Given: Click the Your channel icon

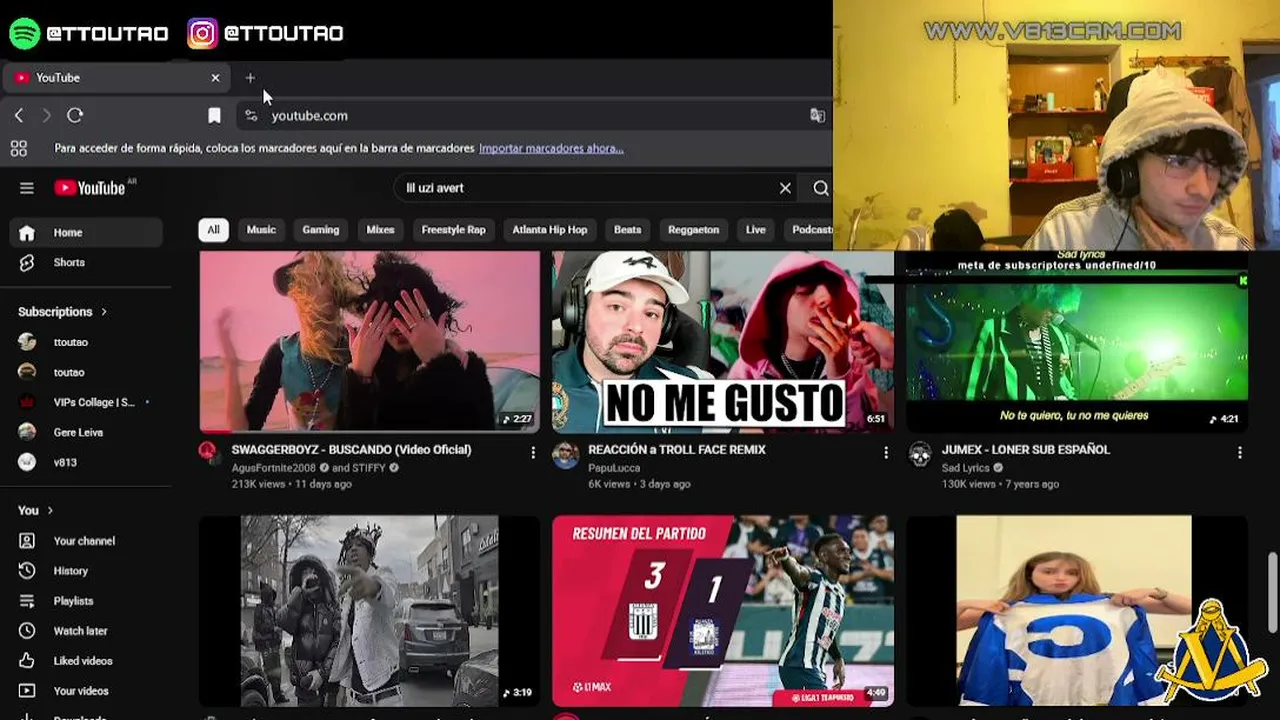Looking at the screenshot, I should (x=27, y=541).
